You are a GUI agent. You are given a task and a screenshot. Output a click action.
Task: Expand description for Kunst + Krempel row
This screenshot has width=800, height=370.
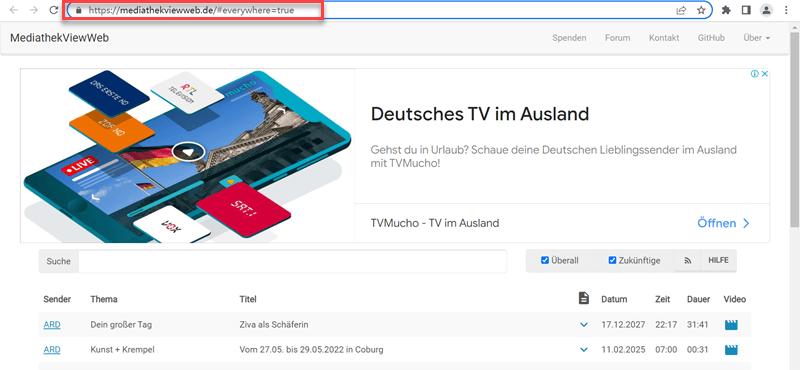click(584, 350)
